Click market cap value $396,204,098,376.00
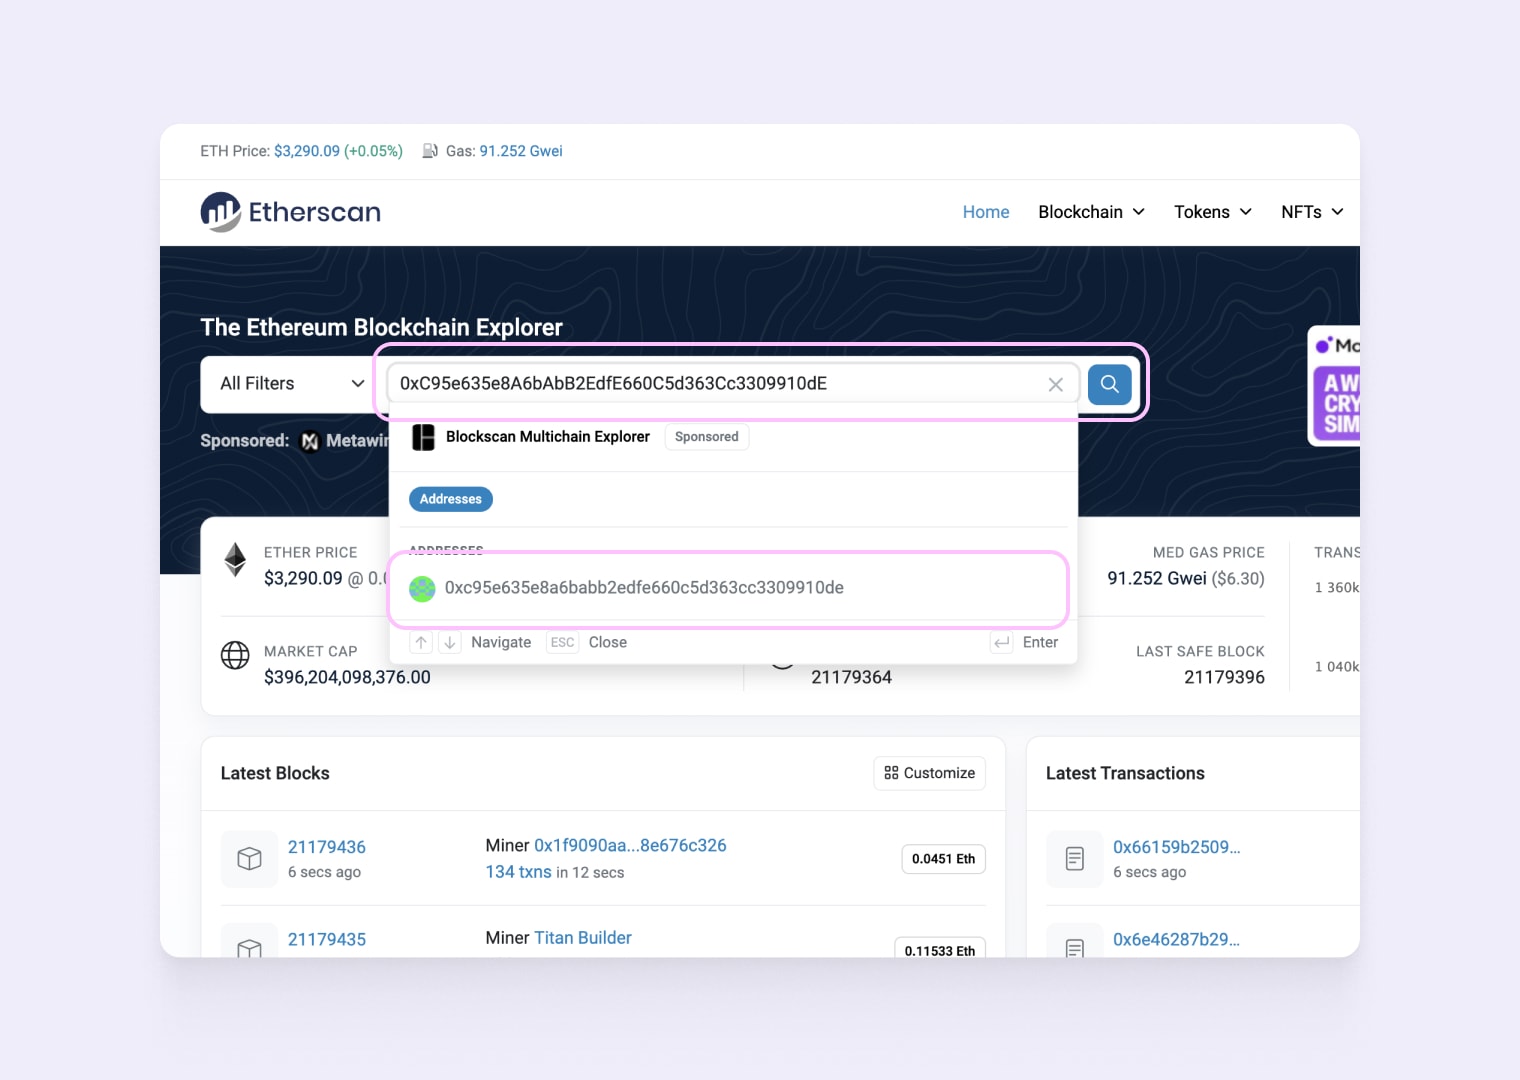 click(347, 678)
